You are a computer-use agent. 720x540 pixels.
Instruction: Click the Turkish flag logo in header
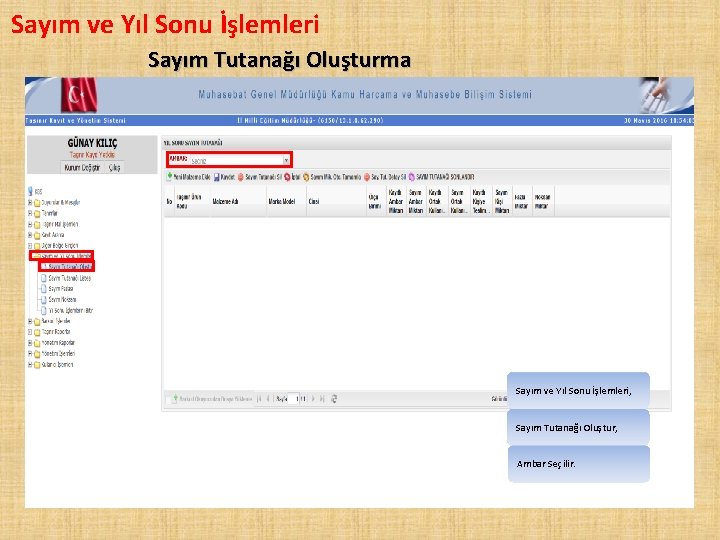[79, 95]
